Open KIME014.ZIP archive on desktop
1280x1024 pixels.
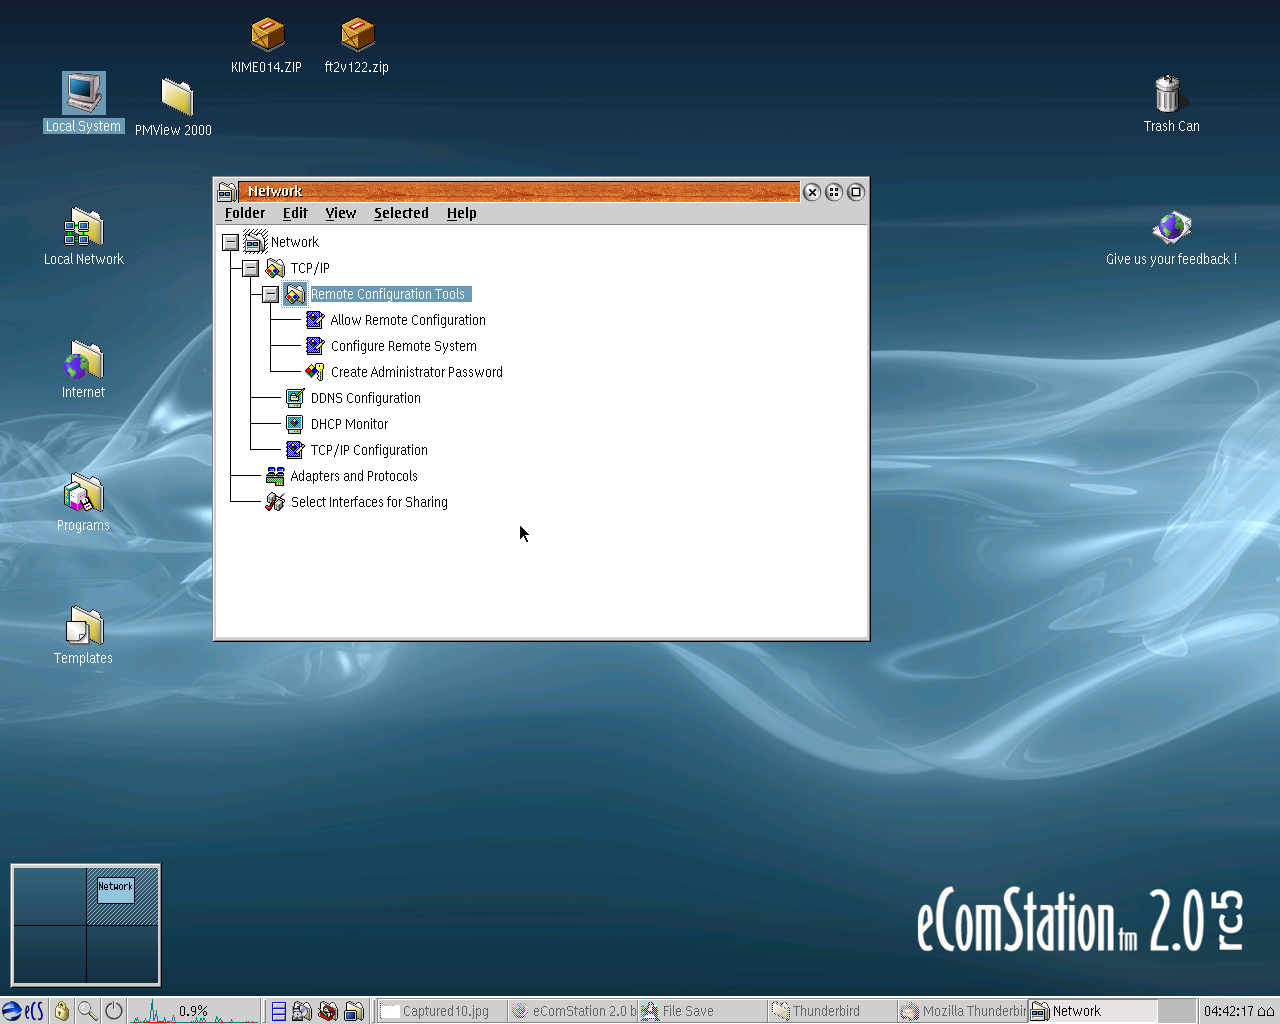pos(267,35)
